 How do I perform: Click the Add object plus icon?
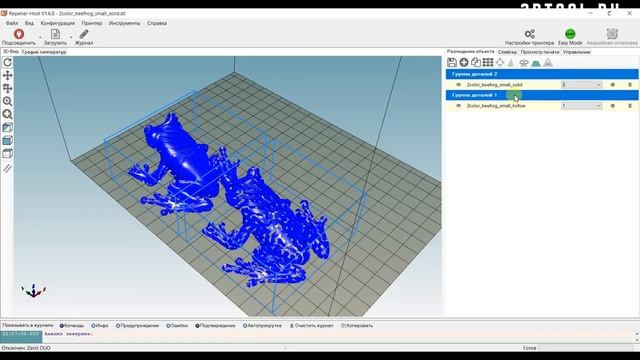tap(464, 62)
